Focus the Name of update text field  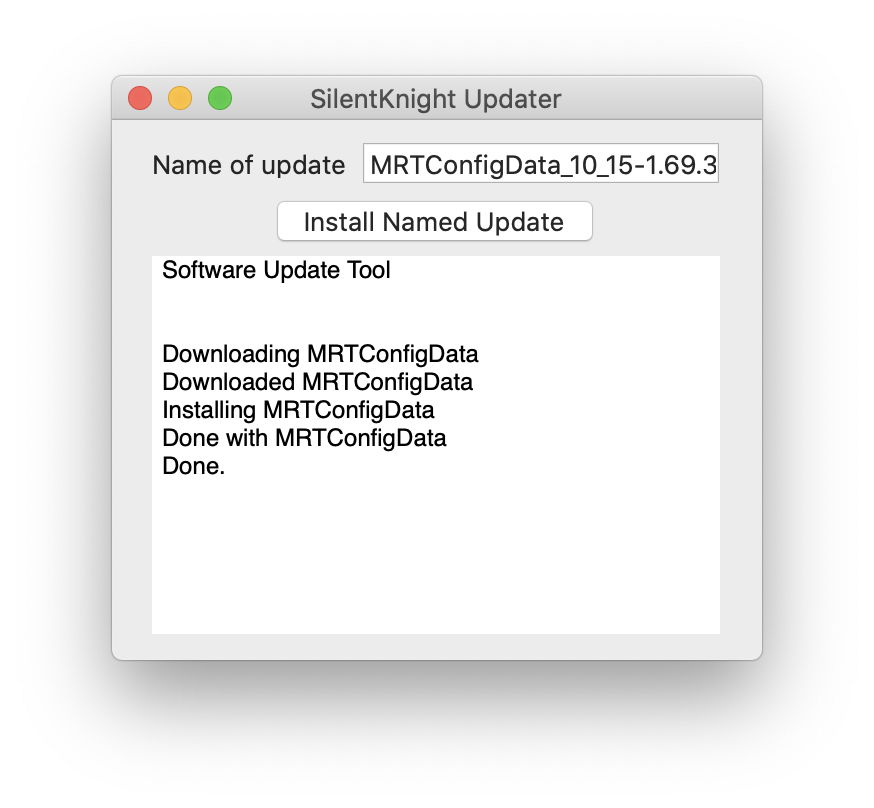point(540,166)
